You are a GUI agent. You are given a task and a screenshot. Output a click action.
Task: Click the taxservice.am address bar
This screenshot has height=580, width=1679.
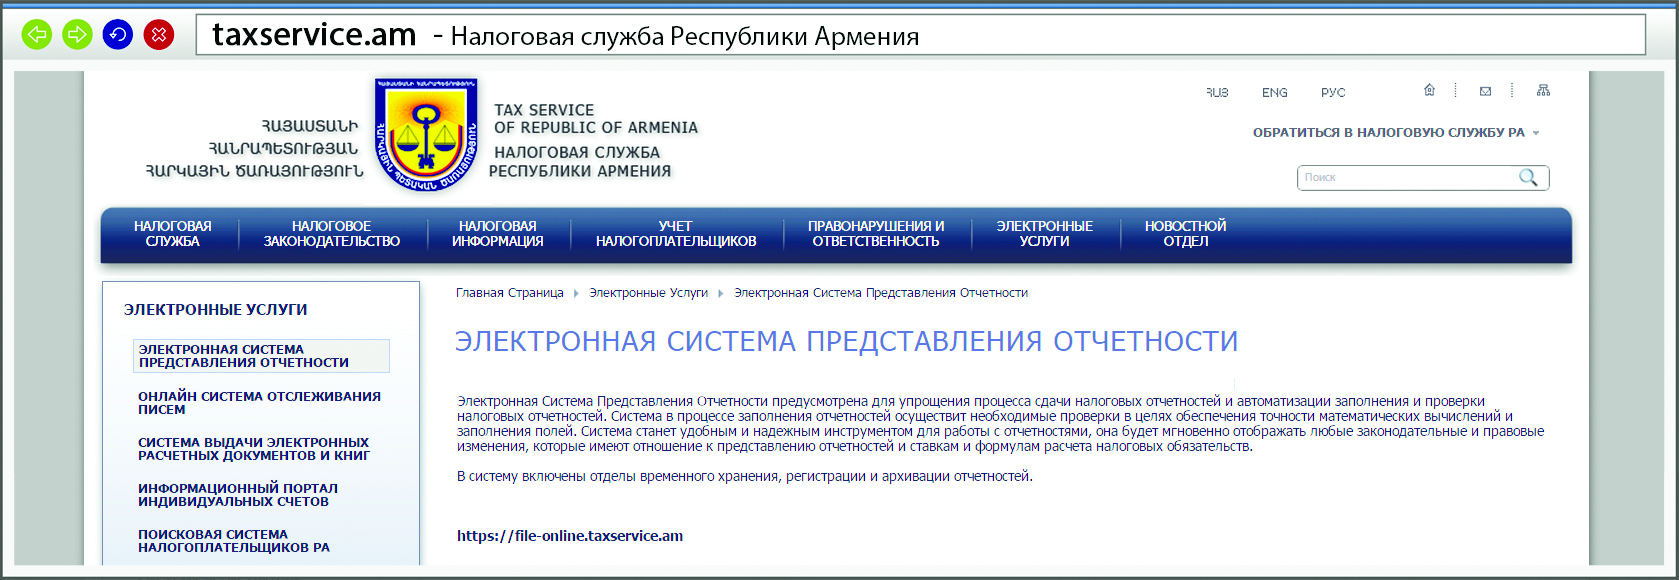(x=920, y=35)
